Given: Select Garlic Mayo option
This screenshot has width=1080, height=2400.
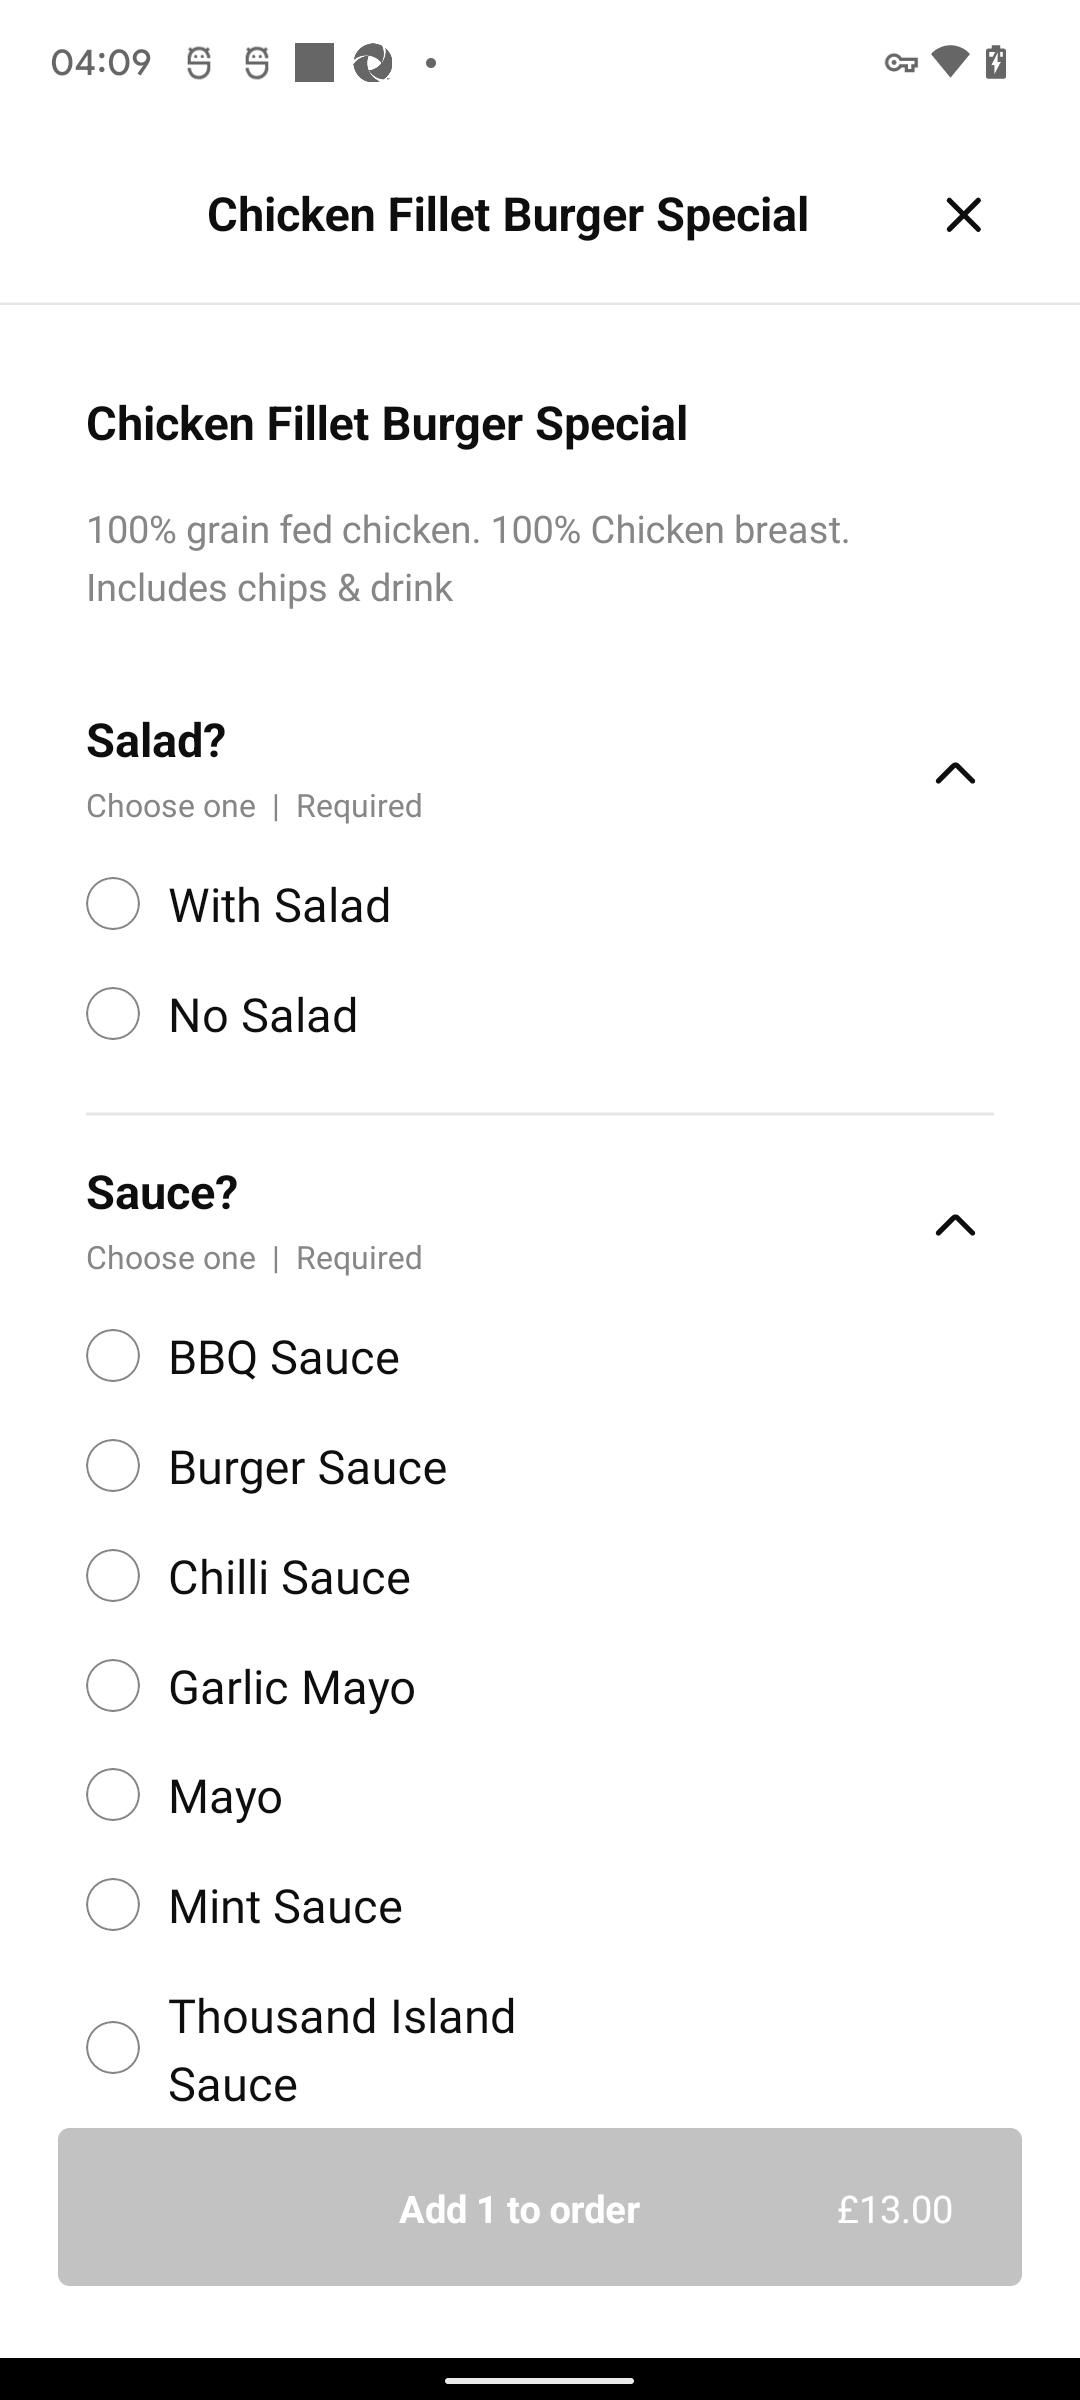Looking at the screenshot, I should (x=113, y=1686).
